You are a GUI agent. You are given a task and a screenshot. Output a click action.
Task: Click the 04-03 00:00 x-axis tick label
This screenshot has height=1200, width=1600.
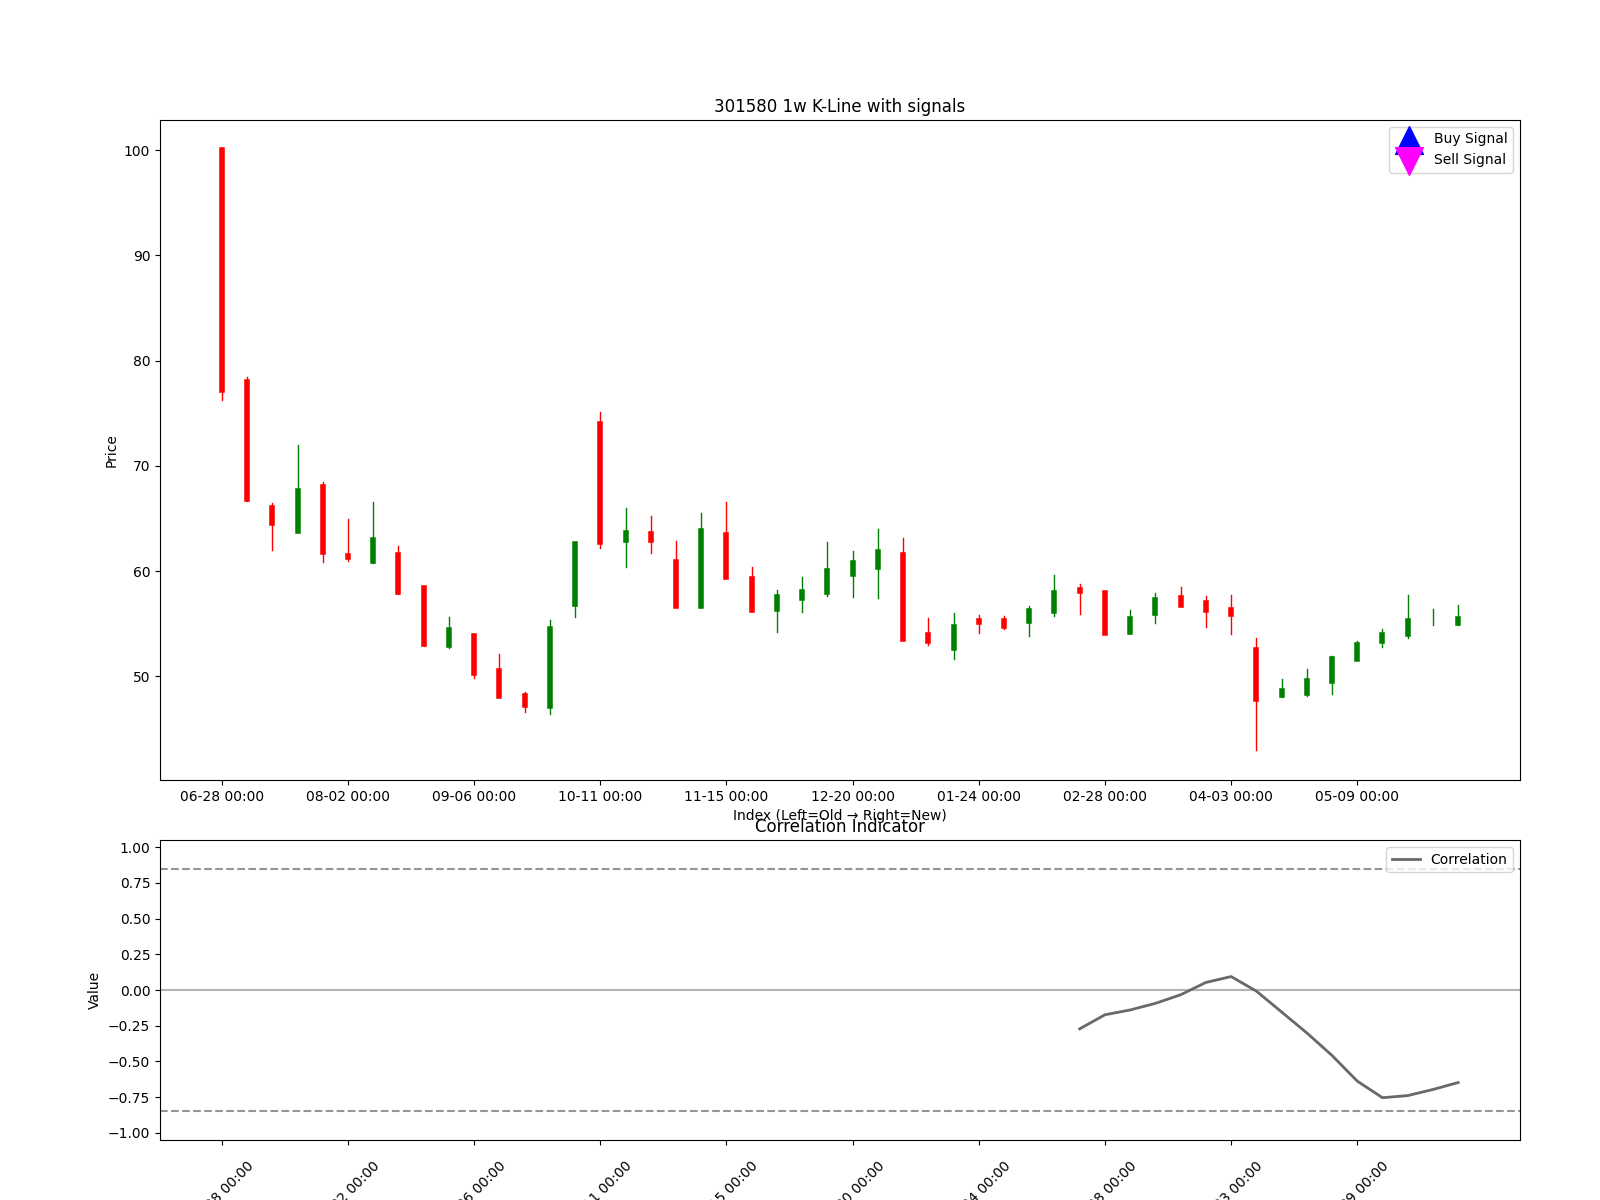pos(1231,796)
